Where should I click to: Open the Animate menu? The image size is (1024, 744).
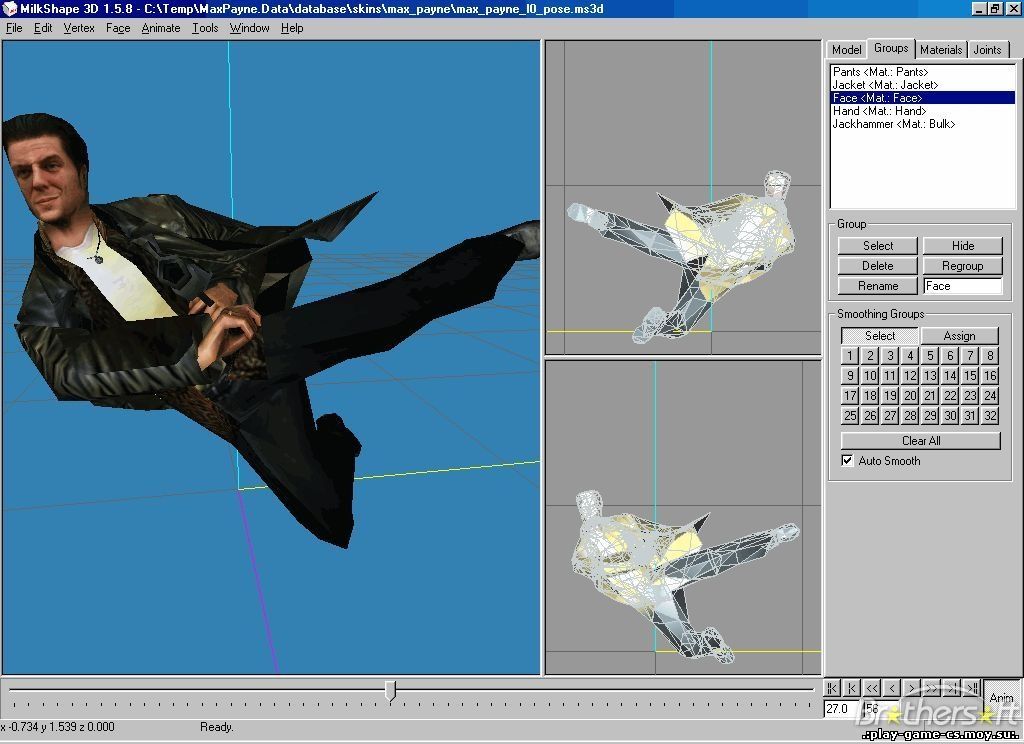point(161,28)
